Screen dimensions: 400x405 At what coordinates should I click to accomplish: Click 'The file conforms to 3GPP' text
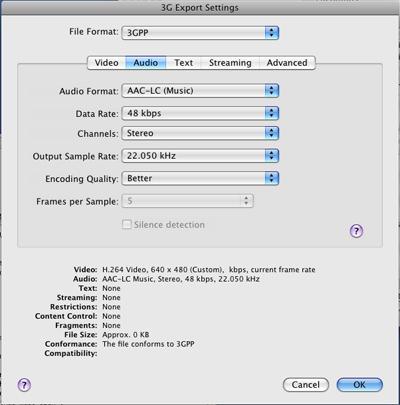[x=148, y=344]
